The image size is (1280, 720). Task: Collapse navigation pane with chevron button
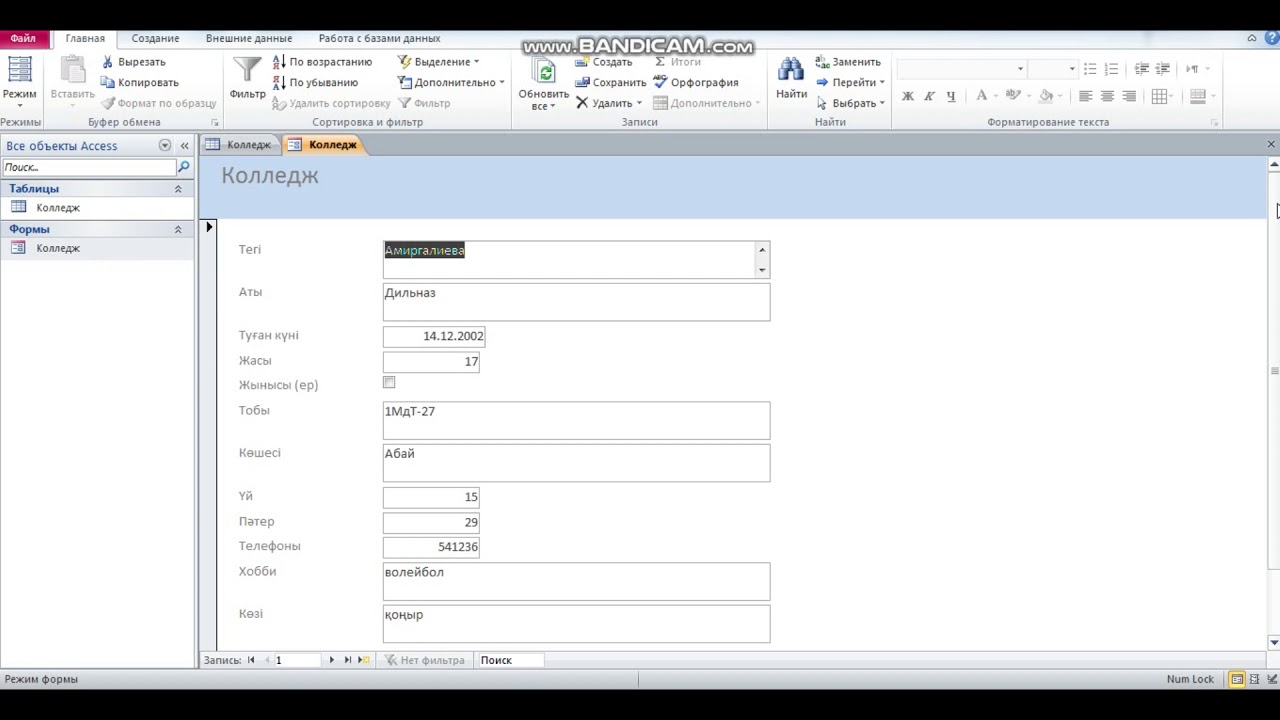pos(184,146)
